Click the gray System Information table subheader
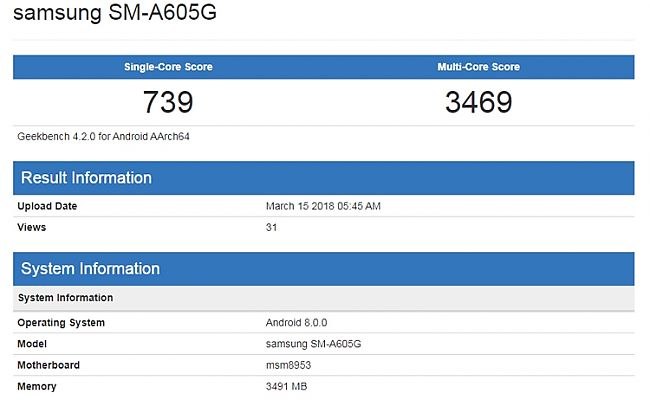The height and width of the screenshot is (406, 650). [x=323, y=298]
